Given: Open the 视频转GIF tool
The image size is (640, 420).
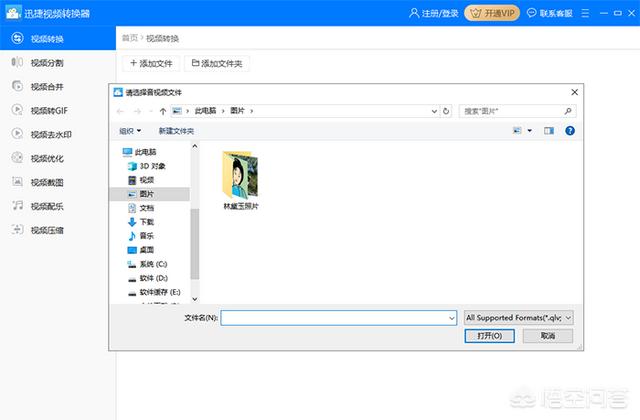Looking at the screenshot, I should [x=48, y=111].
